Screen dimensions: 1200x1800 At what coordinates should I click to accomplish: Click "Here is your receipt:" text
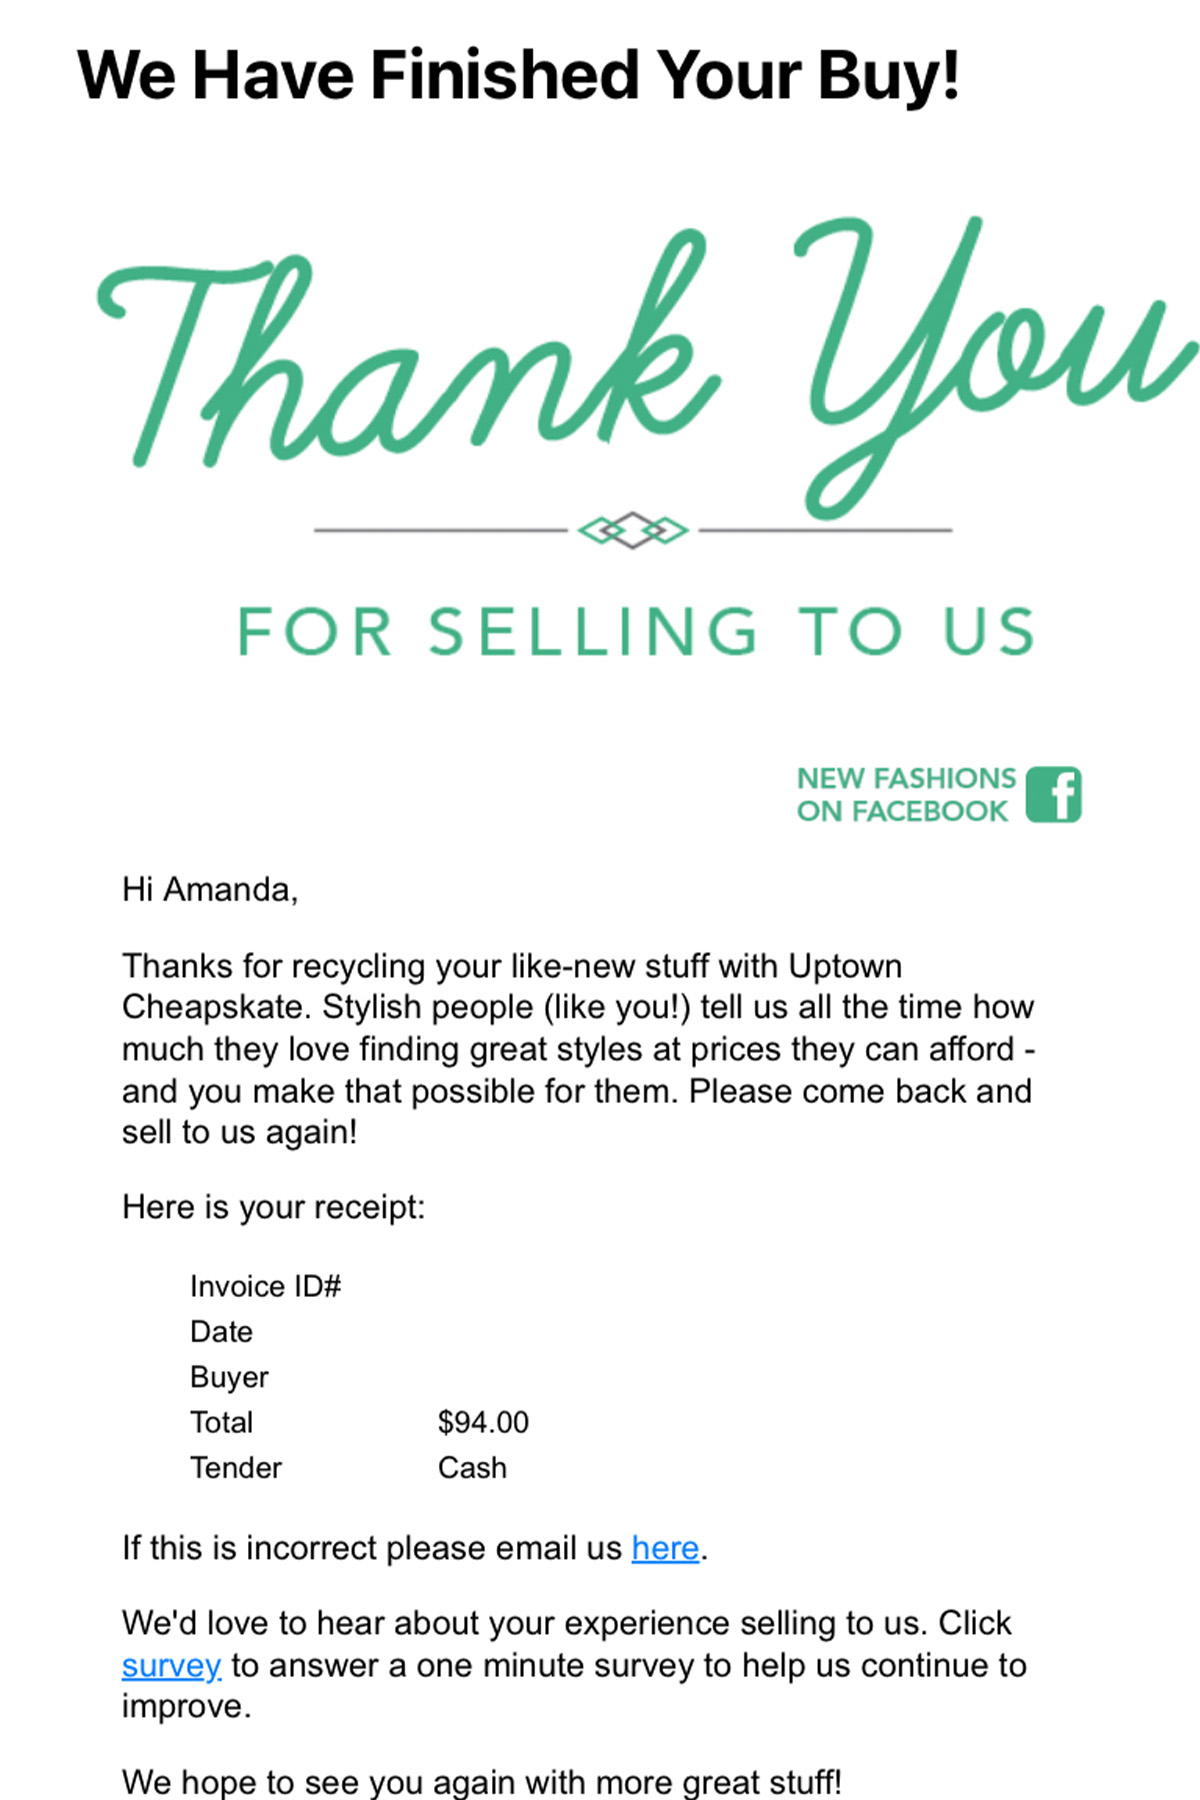[x=273, y=1208]
